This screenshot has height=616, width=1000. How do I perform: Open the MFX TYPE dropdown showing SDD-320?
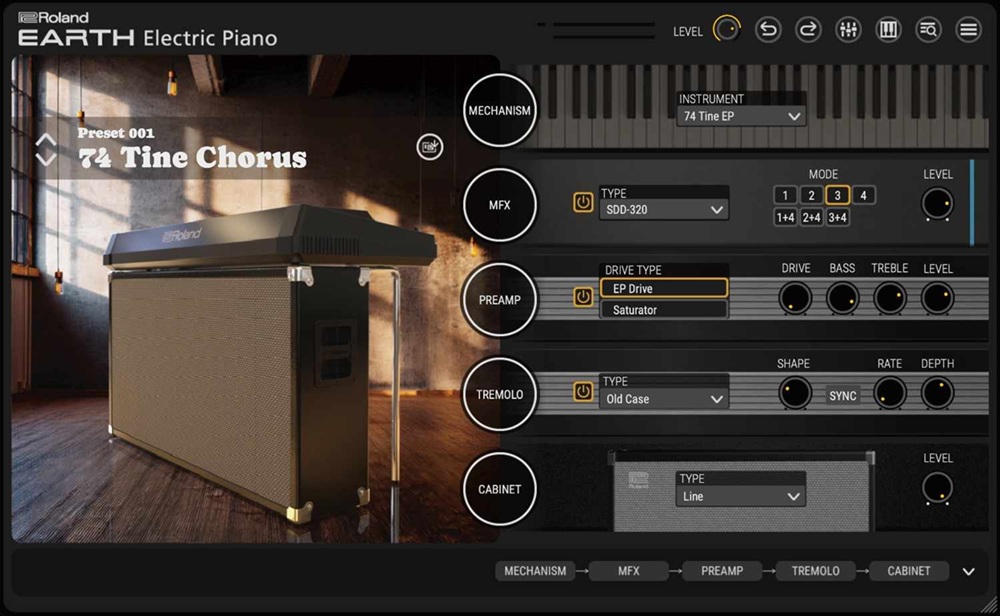(663, 209)
